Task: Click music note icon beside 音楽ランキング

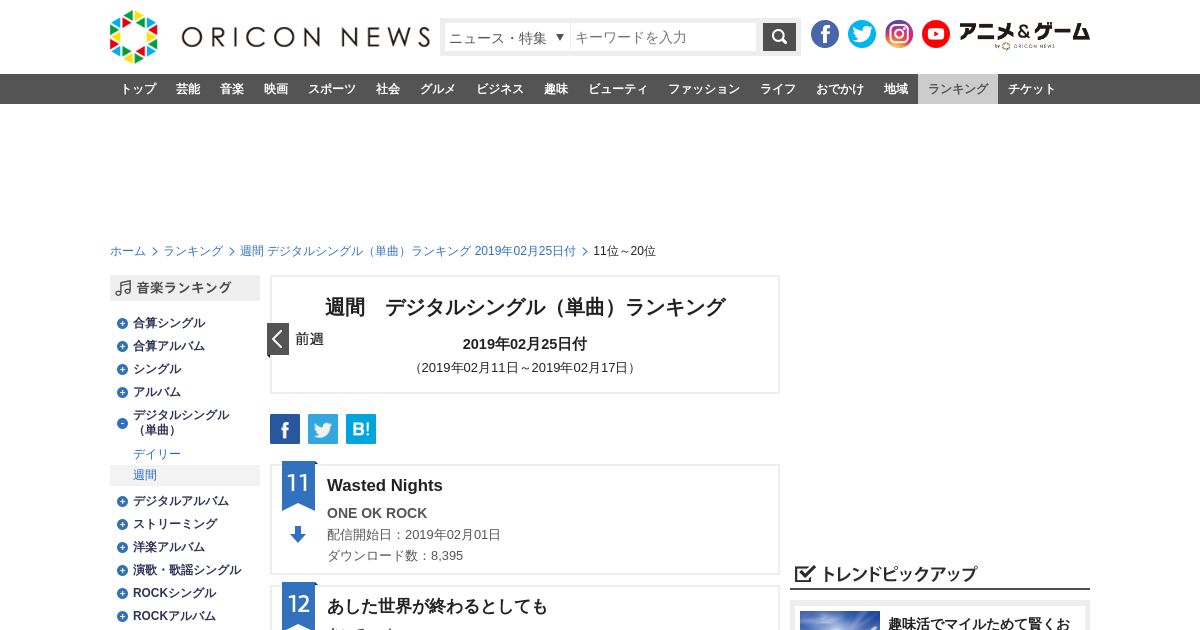Action: pyautogui.click(x=124, y=288)
